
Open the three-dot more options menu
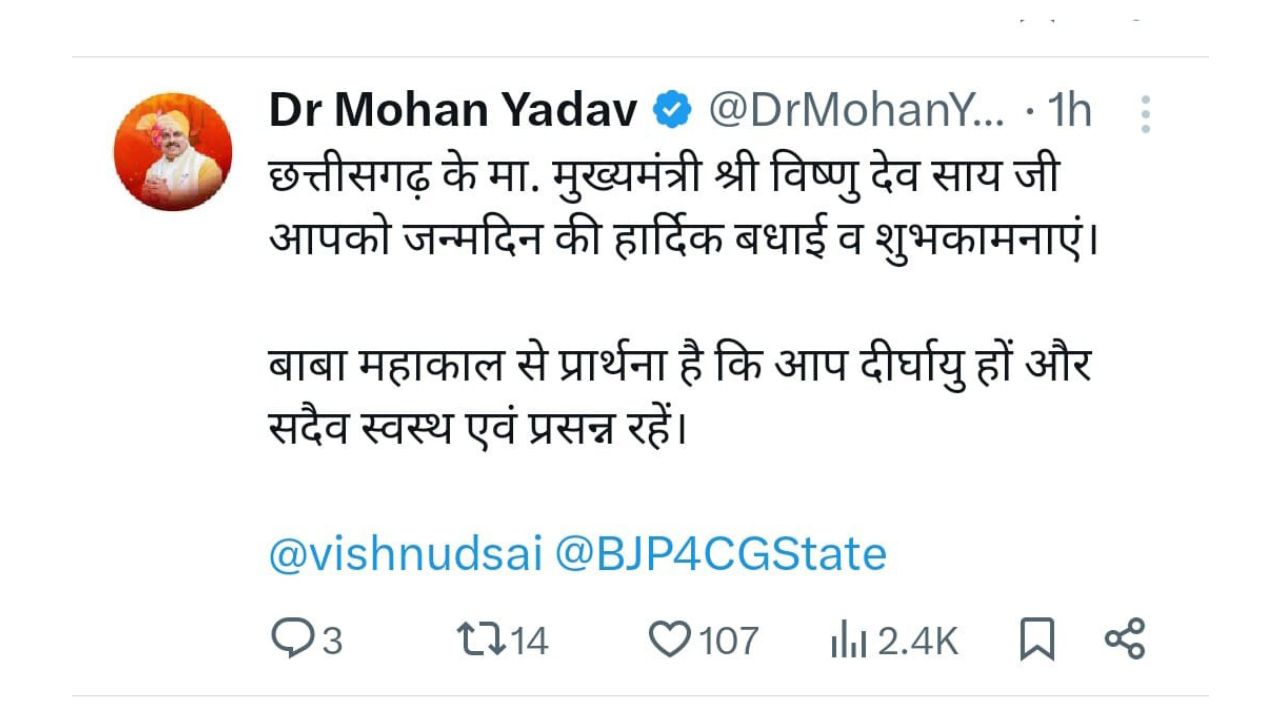point(1145,114)
